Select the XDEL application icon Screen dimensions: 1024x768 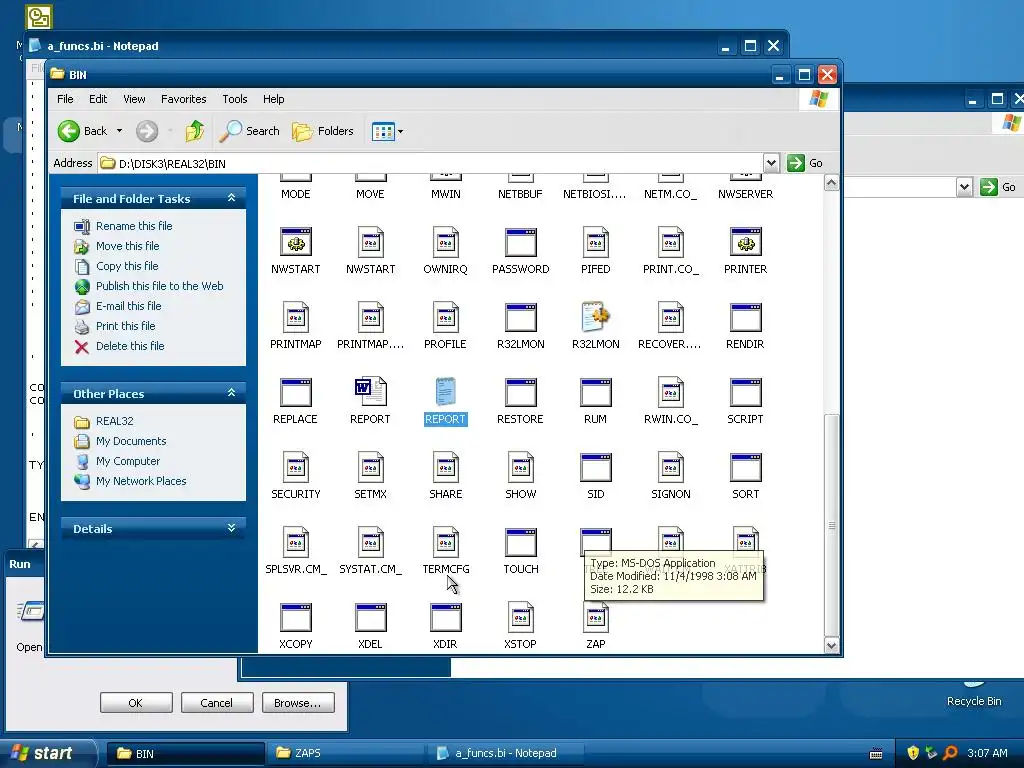370,618
